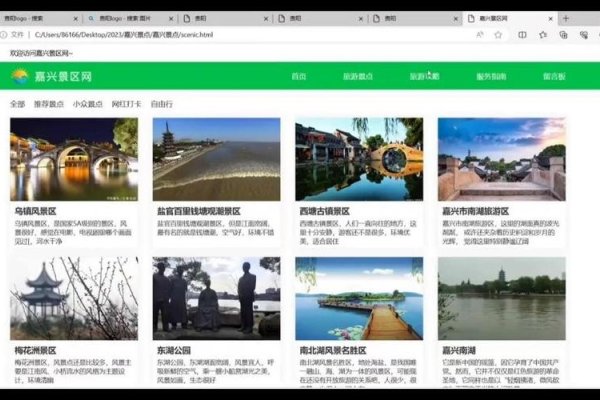Open 留言板 in the green navigation
Viewport: 600px width, 400px height.
point(554,76)
